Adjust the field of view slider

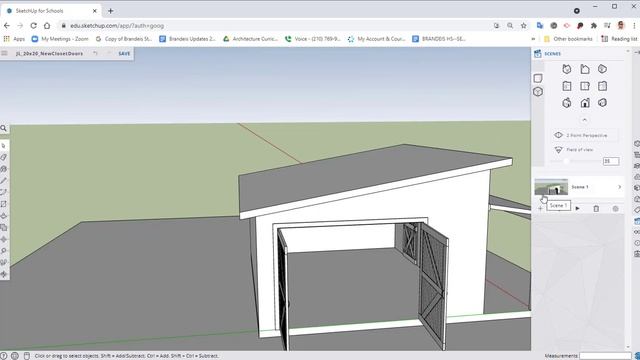(x=567, y=161)
